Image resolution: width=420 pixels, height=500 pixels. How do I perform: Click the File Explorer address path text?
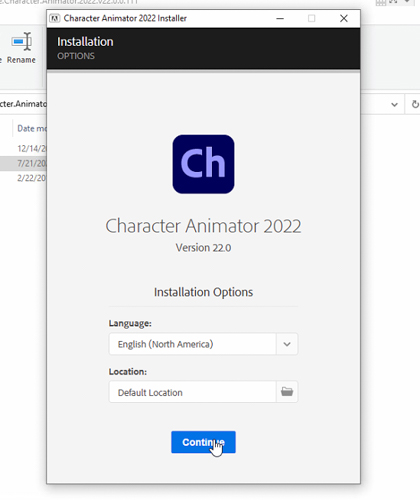pyautogui.click(x=23, y=104)
